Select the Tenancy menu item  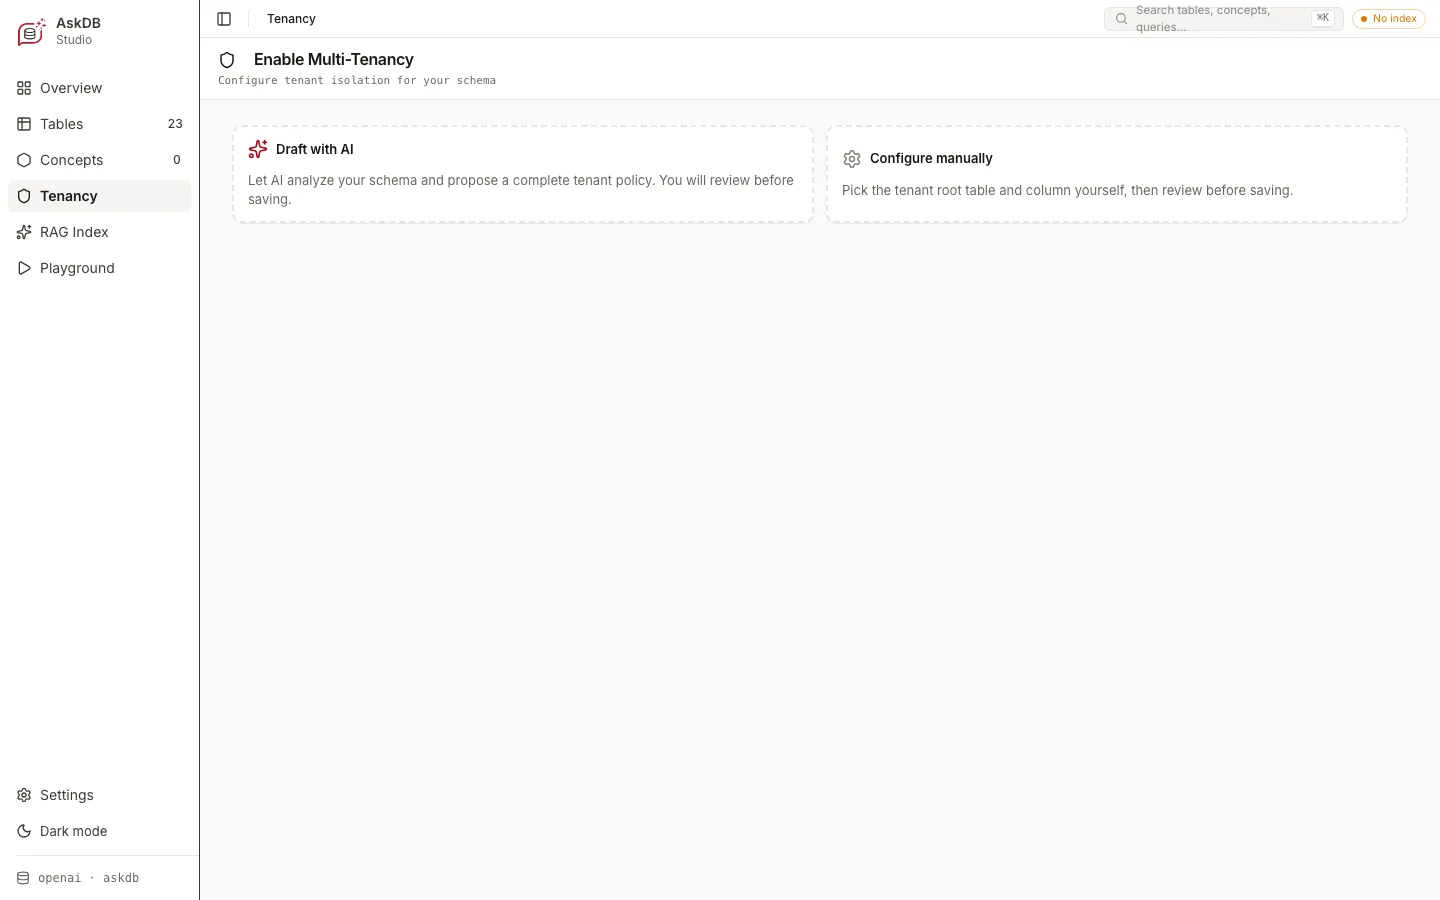[99, 196]
